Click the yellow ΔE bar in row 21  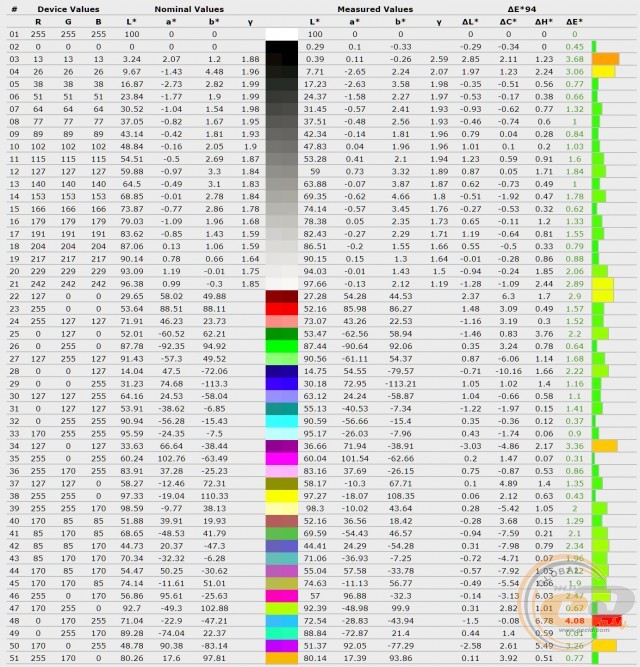point(603,284)
